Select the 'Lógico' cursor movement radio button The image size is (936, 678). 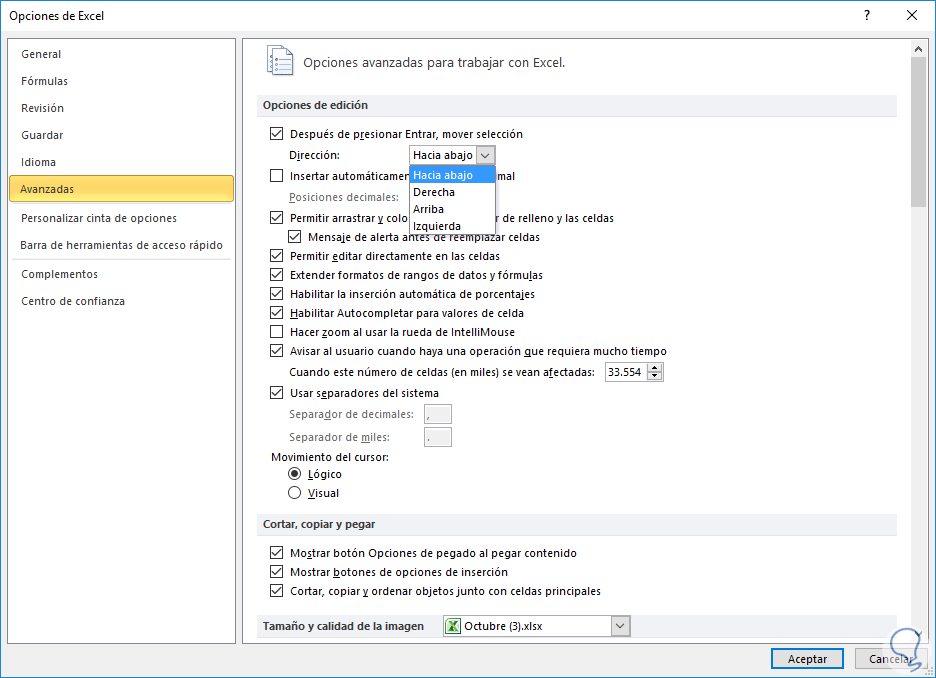click(295, 474)
